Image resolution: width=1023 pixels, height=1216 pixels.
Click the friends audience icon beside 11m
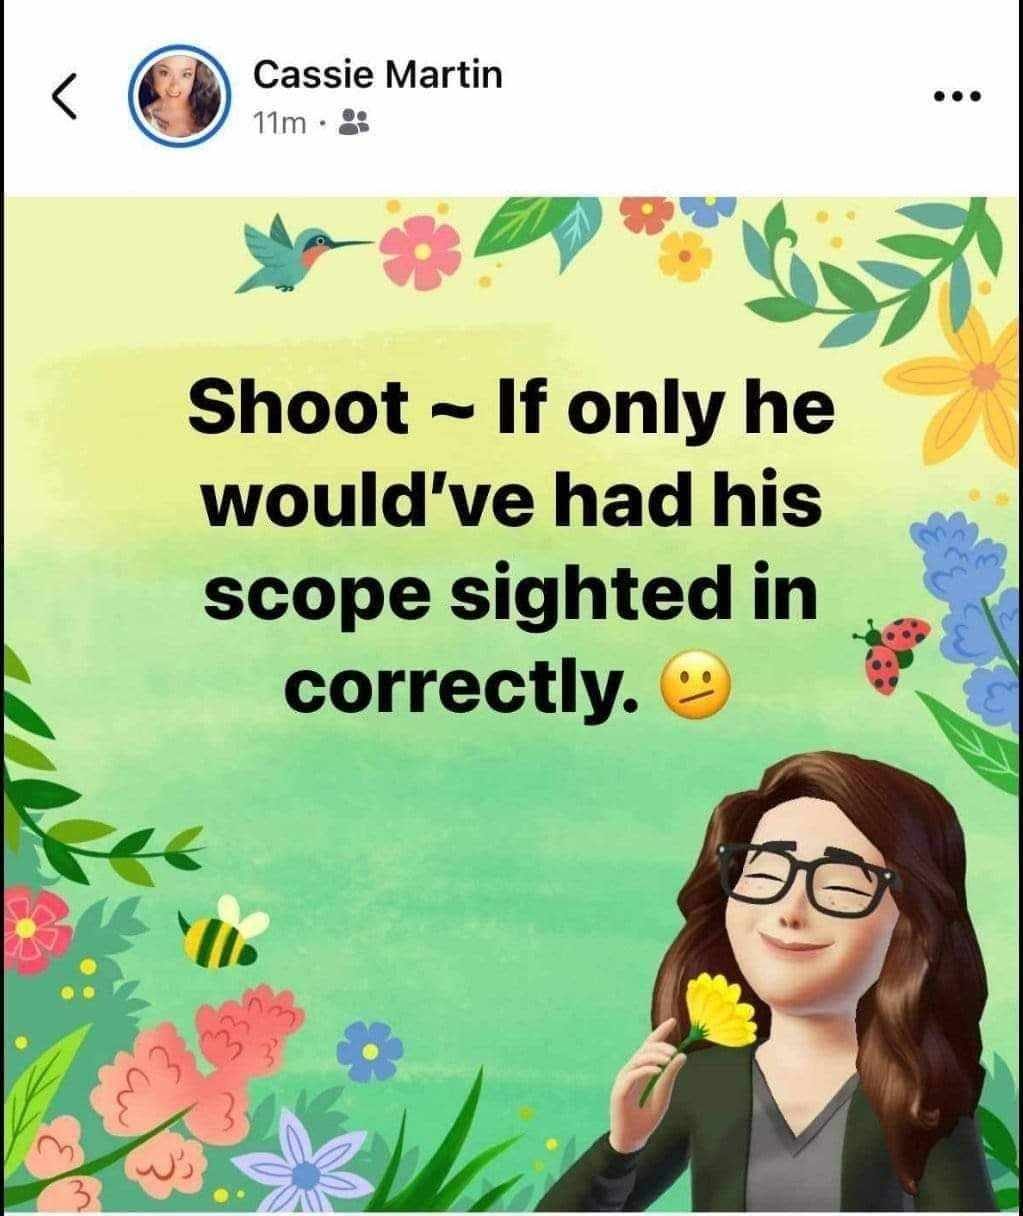tap(354, 123)
